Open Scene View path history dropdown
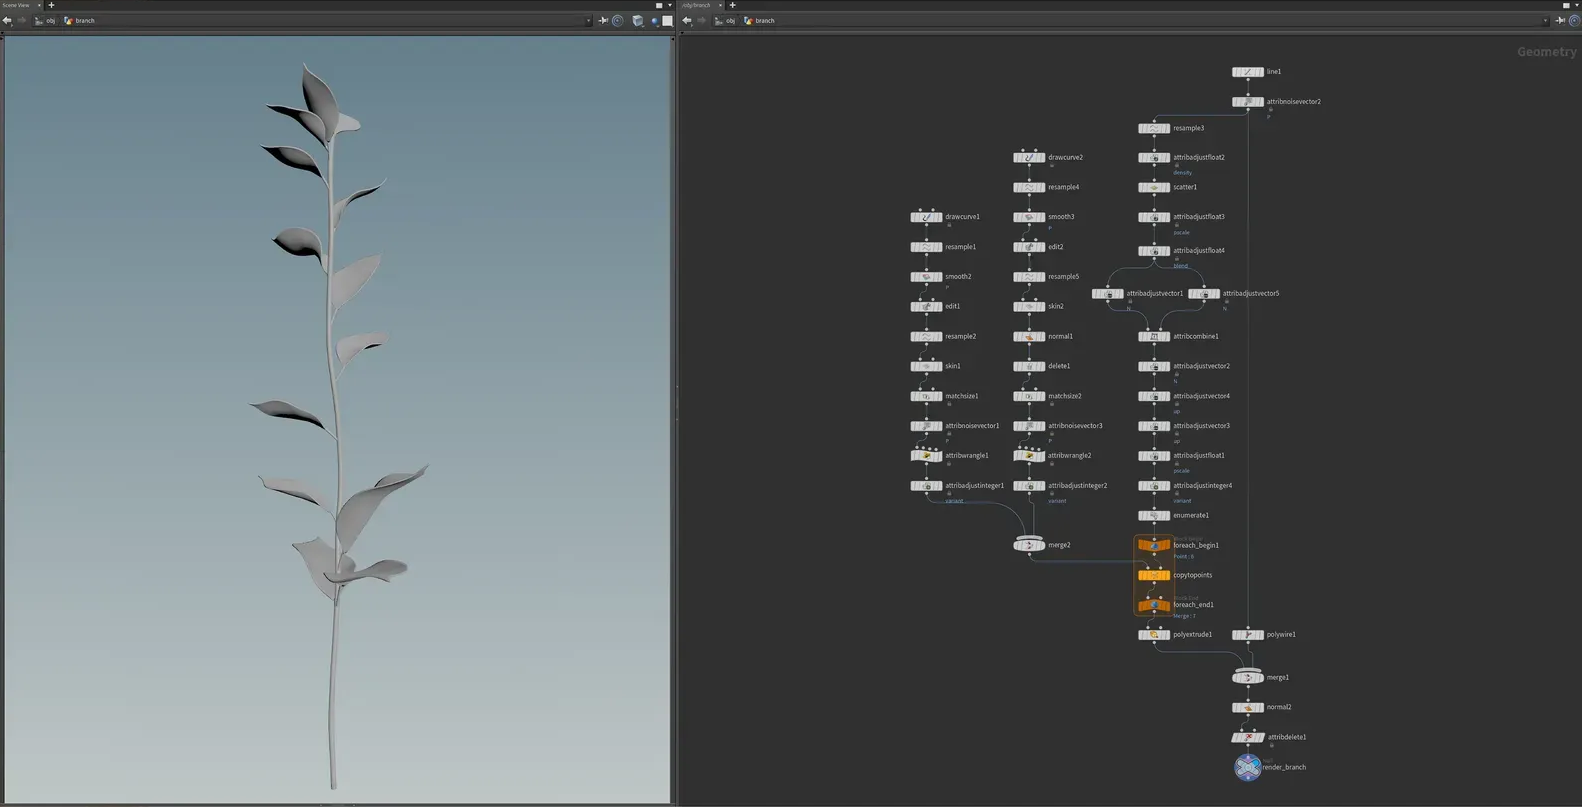The width and height of the screenshot is (1582, 807). pos(588,20)
